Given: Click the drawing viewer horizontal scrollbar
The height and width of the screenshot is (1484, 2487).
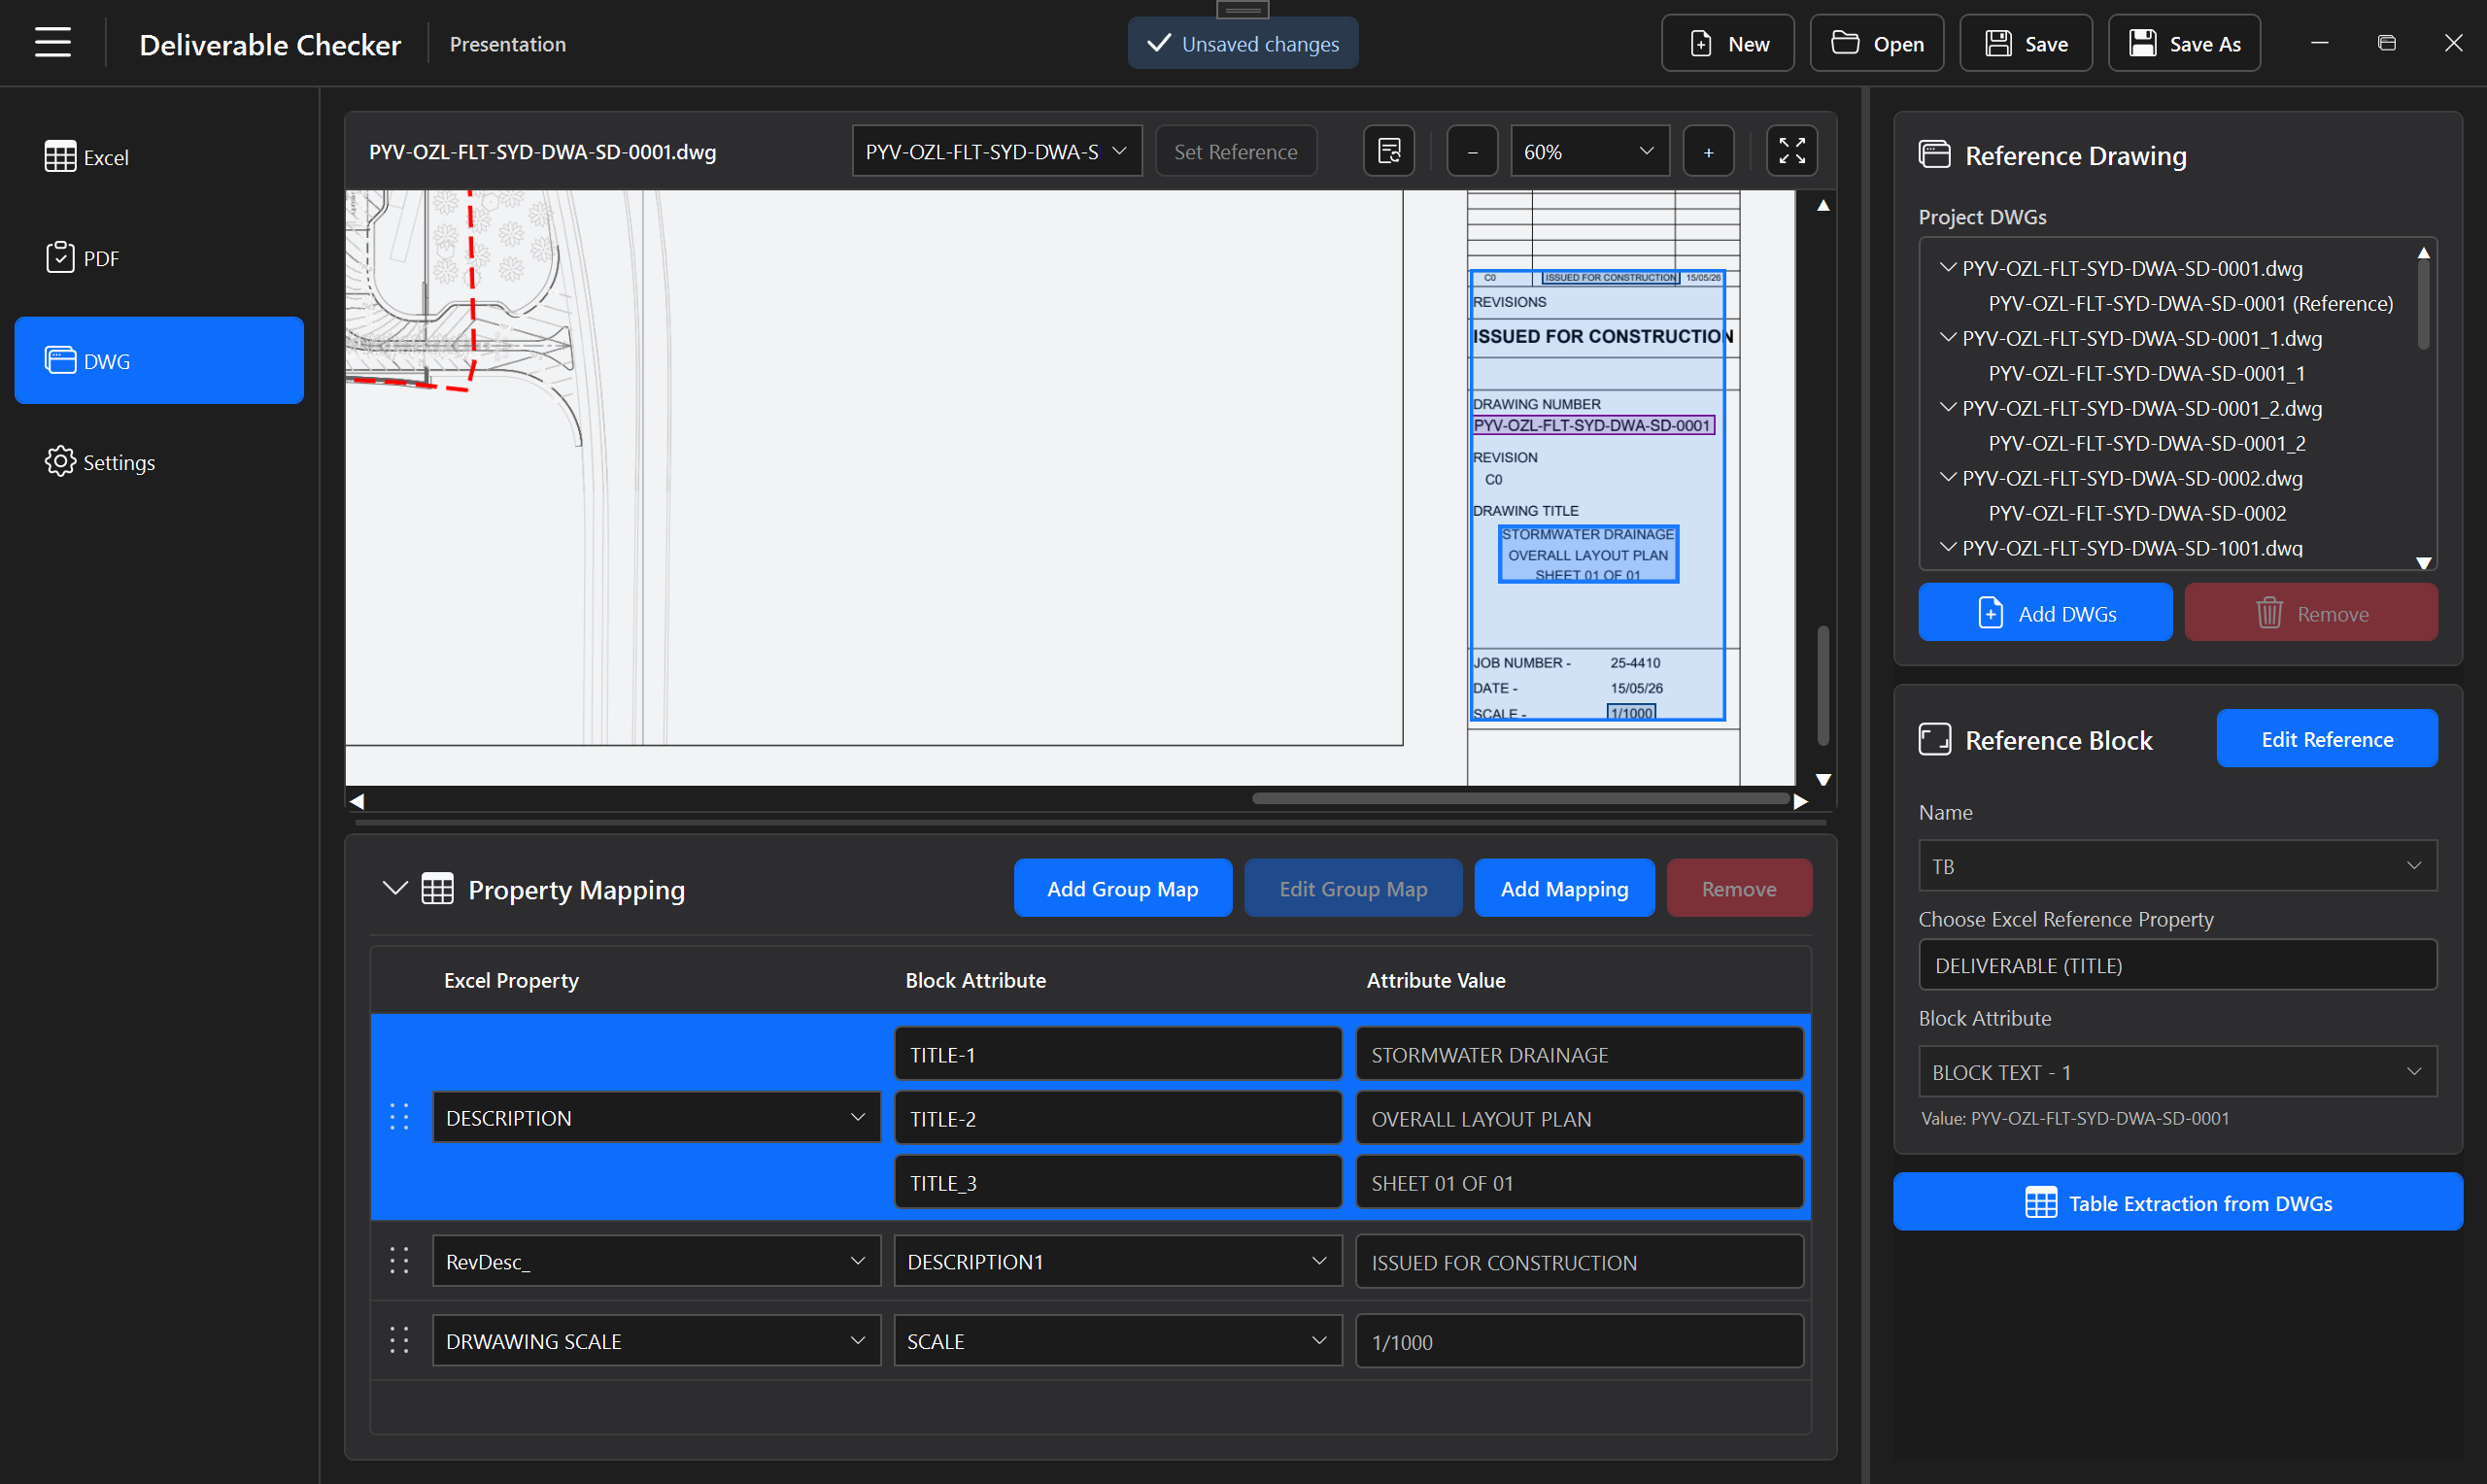Looking at the screenshot, I should [x=1520, y=799].
